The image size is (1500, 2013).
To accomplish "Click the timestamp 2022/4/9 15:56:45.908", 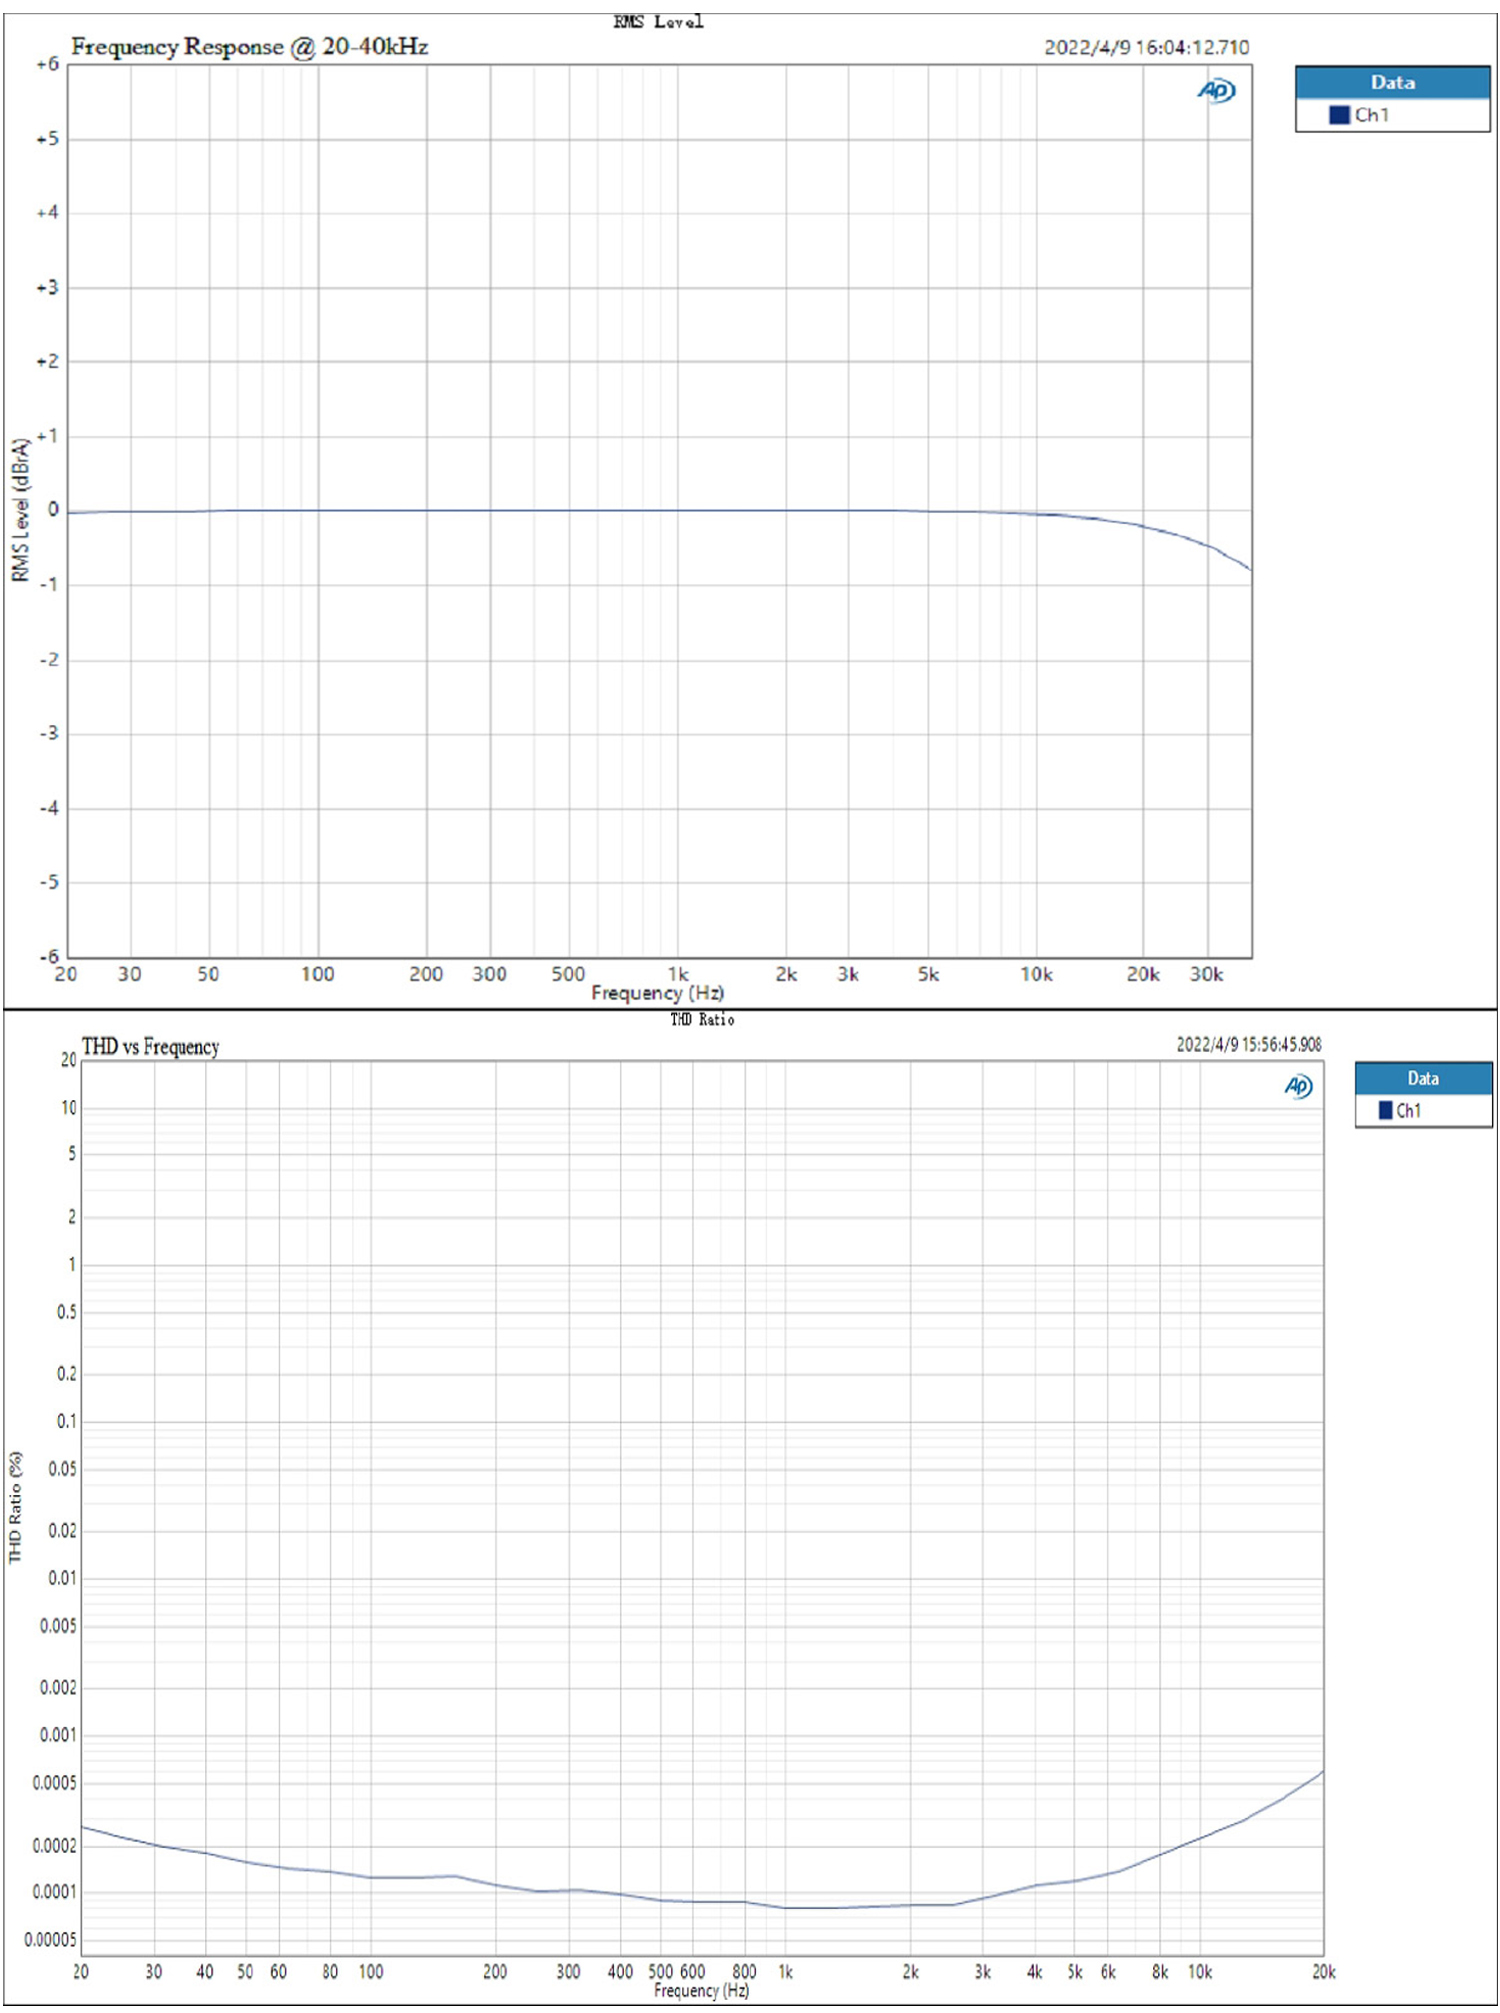I will (x=1249, y=1044).
